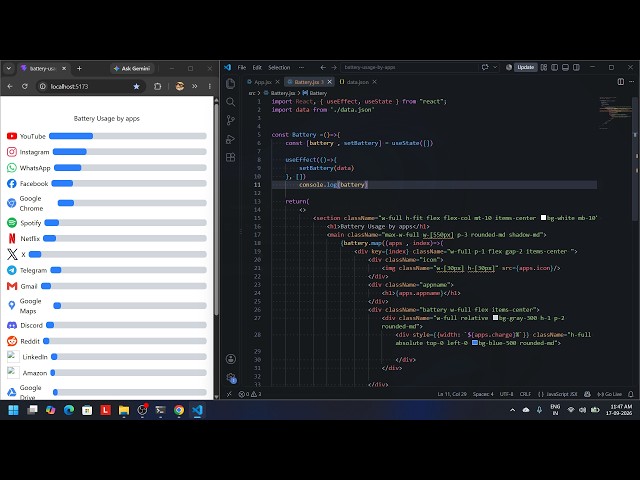The image size is (640, 480).
Task: Open the notifications bell in status bar
Action: click(631, 394)
